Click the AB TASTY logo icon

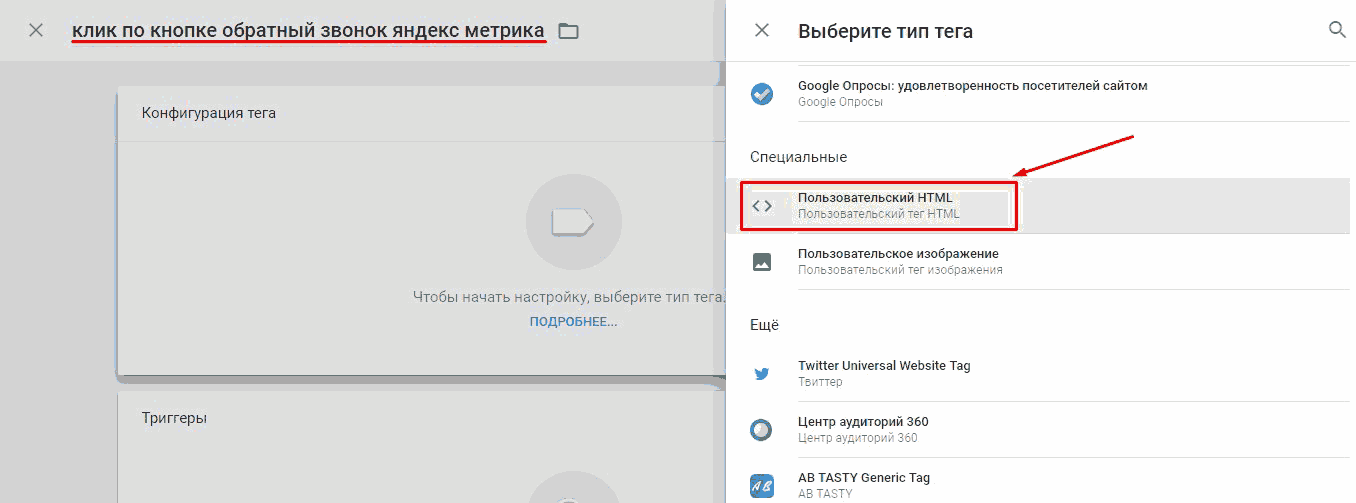click(762, 486)
